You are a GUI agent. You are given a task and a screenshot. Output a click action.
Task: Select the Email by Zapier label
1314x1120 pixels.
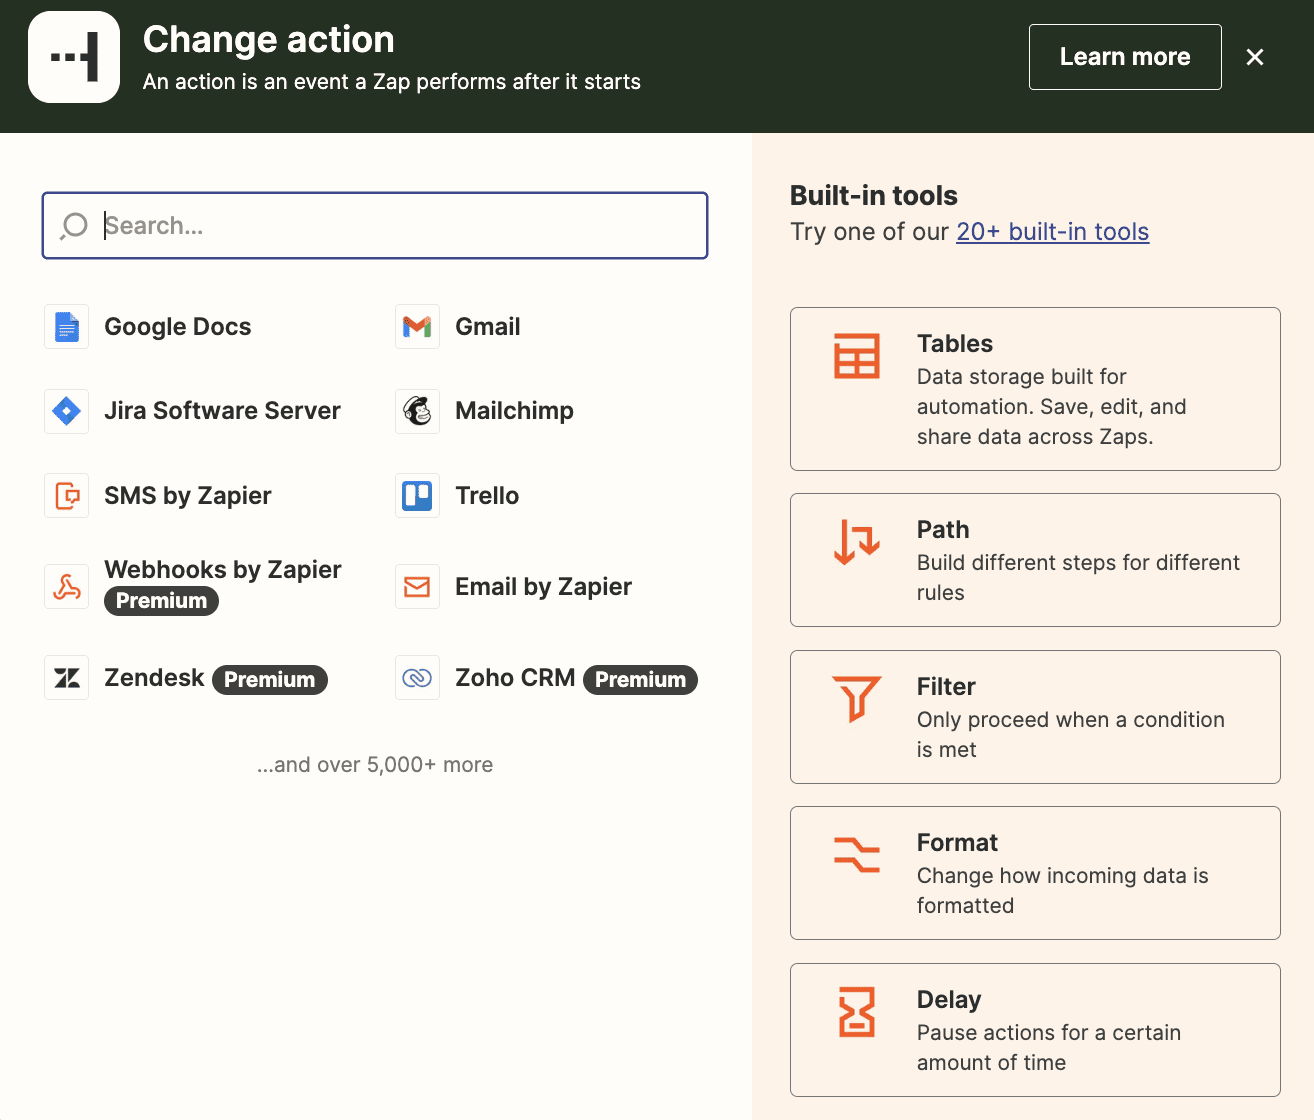(x=543, y=587)
